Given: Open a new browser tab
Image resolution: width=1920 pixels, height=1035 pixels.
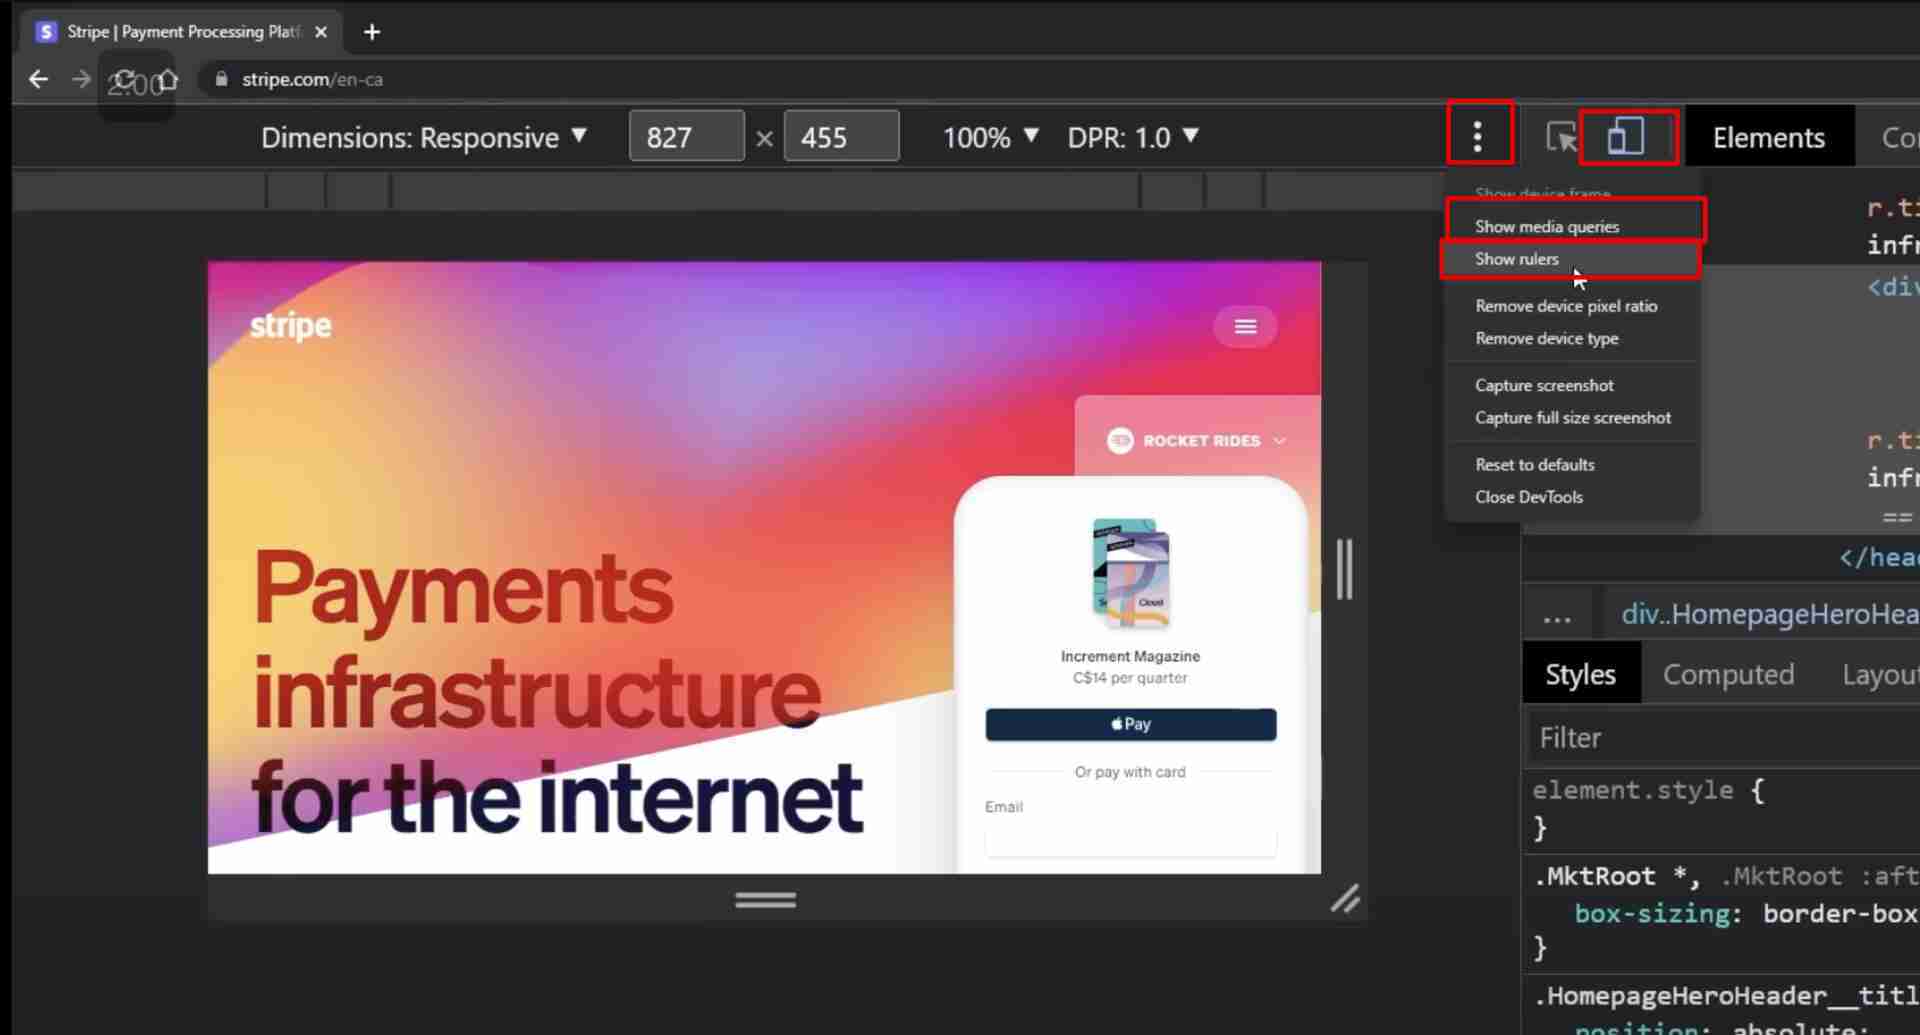Looking at the screenshot, I should [x=372, y=32].
